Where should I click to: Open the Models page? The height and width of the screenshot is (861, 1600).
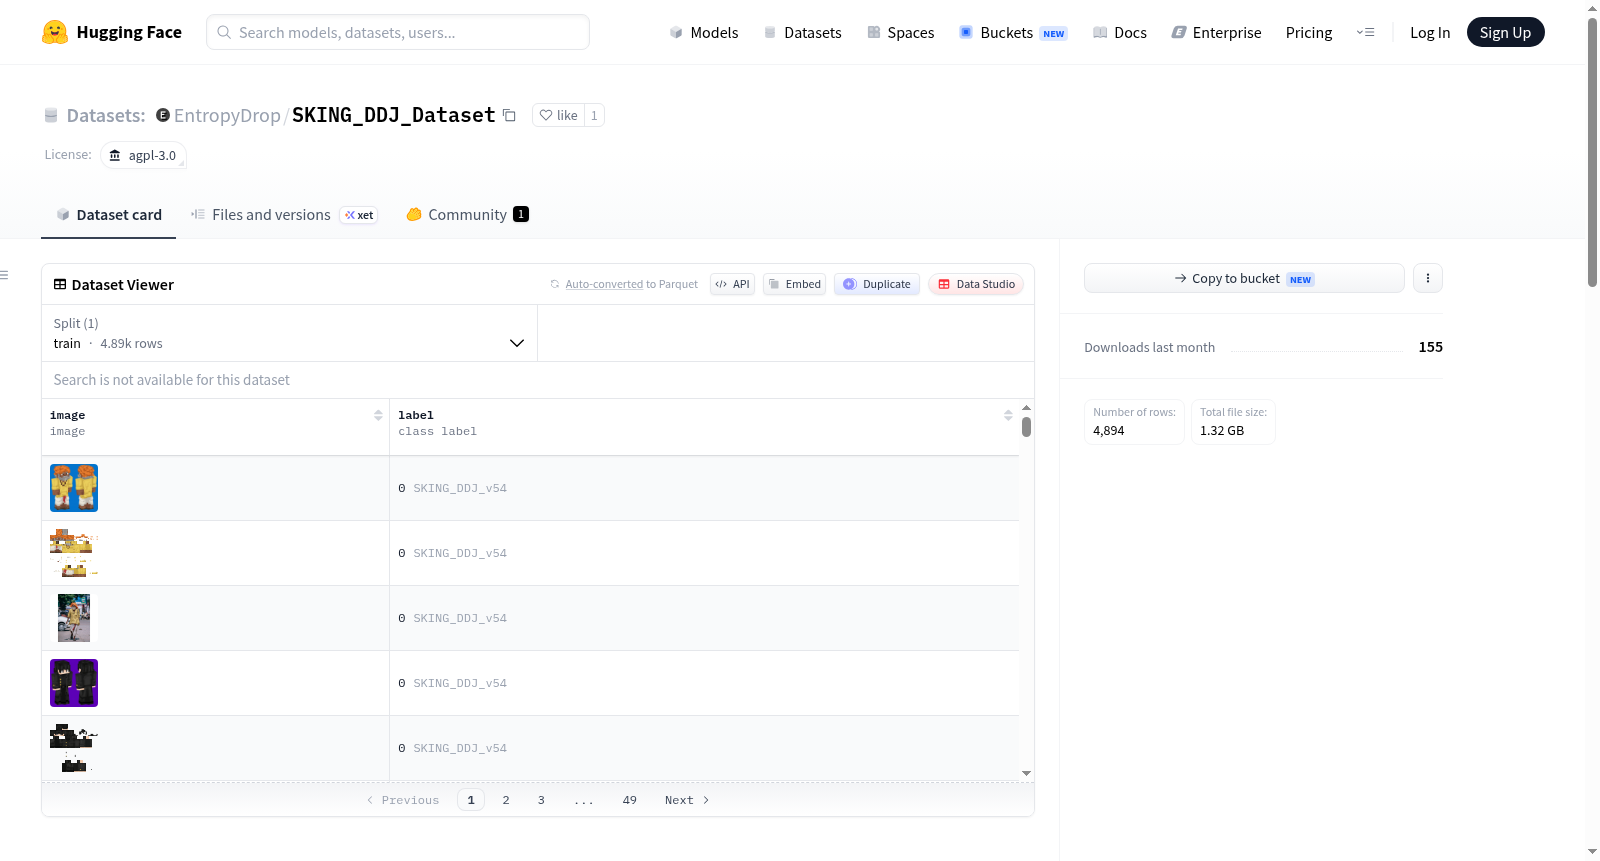click(x=704, y=32)
